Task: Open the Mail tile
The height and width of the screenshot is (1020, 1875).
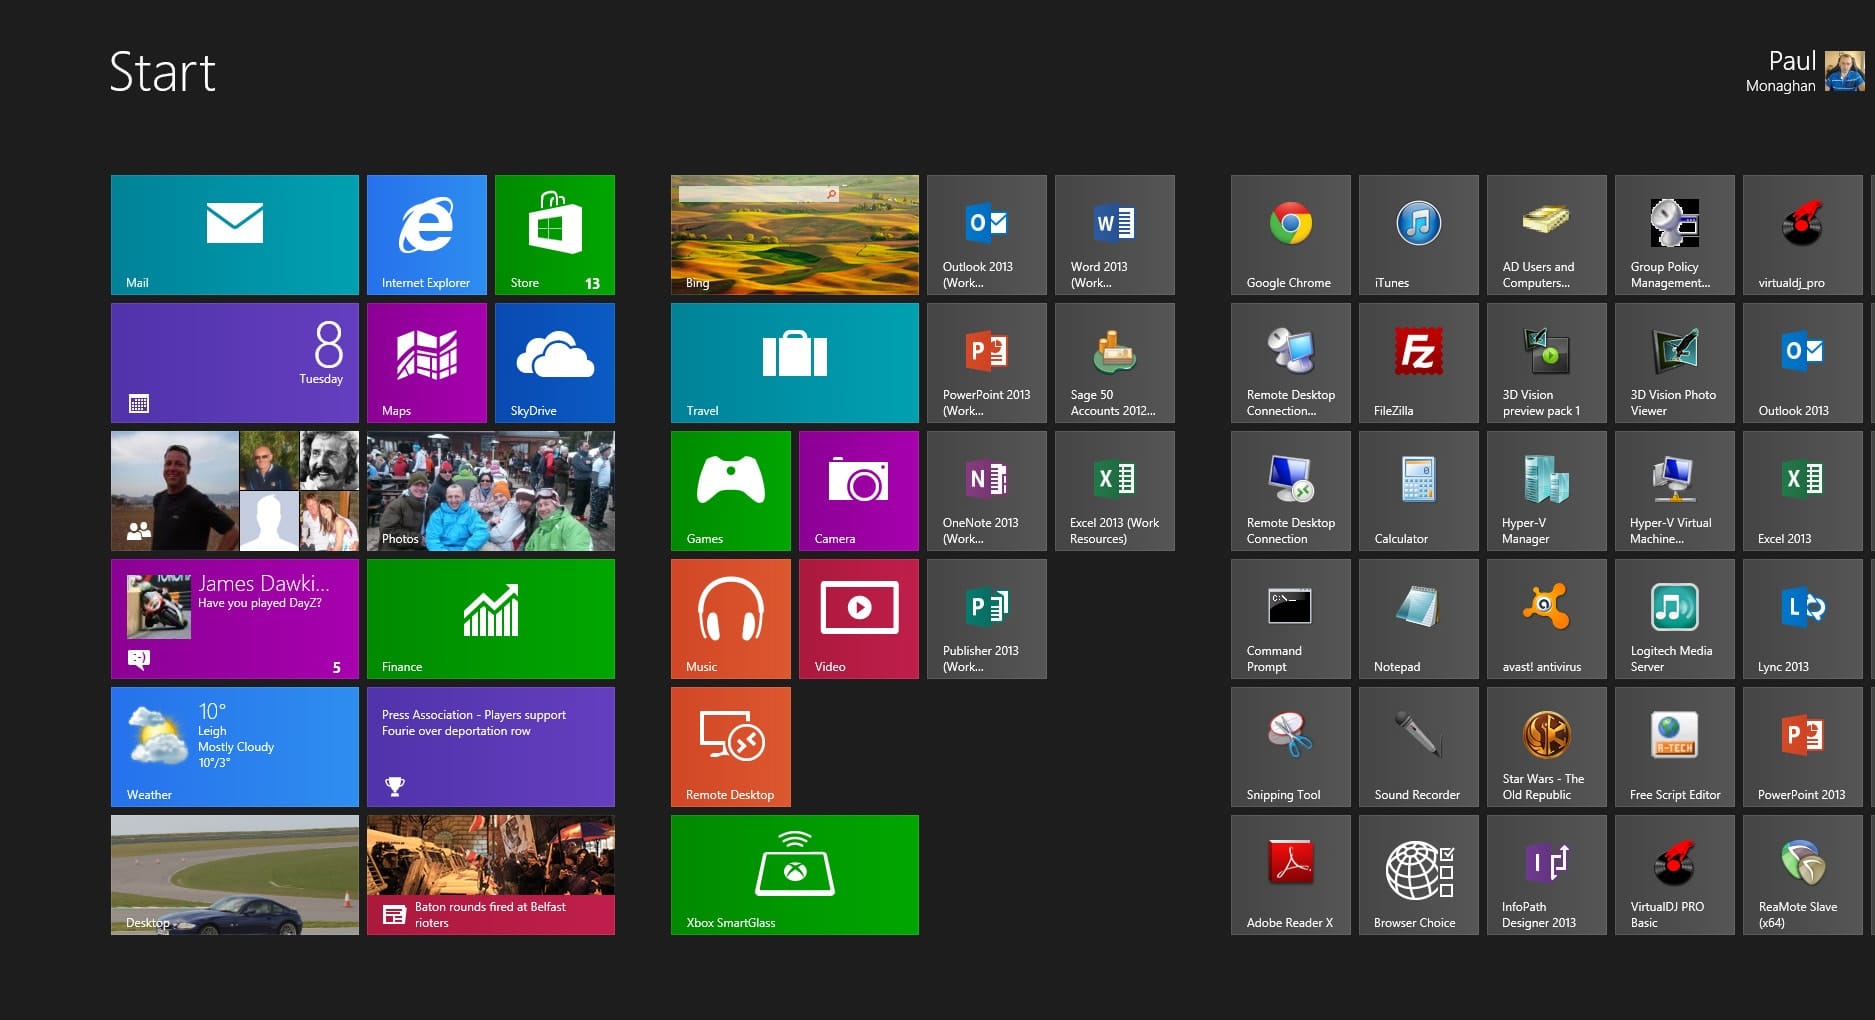Action: 234,235
